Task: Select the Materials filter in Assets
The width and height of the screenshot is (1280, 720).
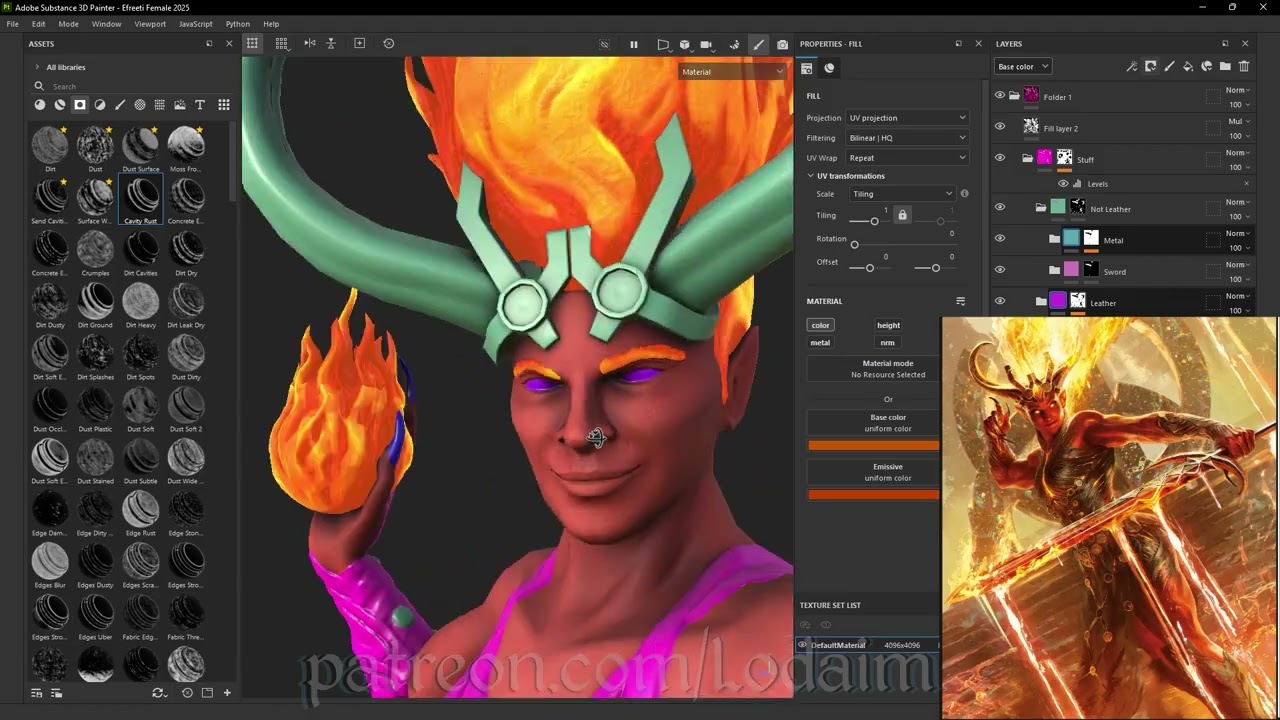Action: click(40, 105)
